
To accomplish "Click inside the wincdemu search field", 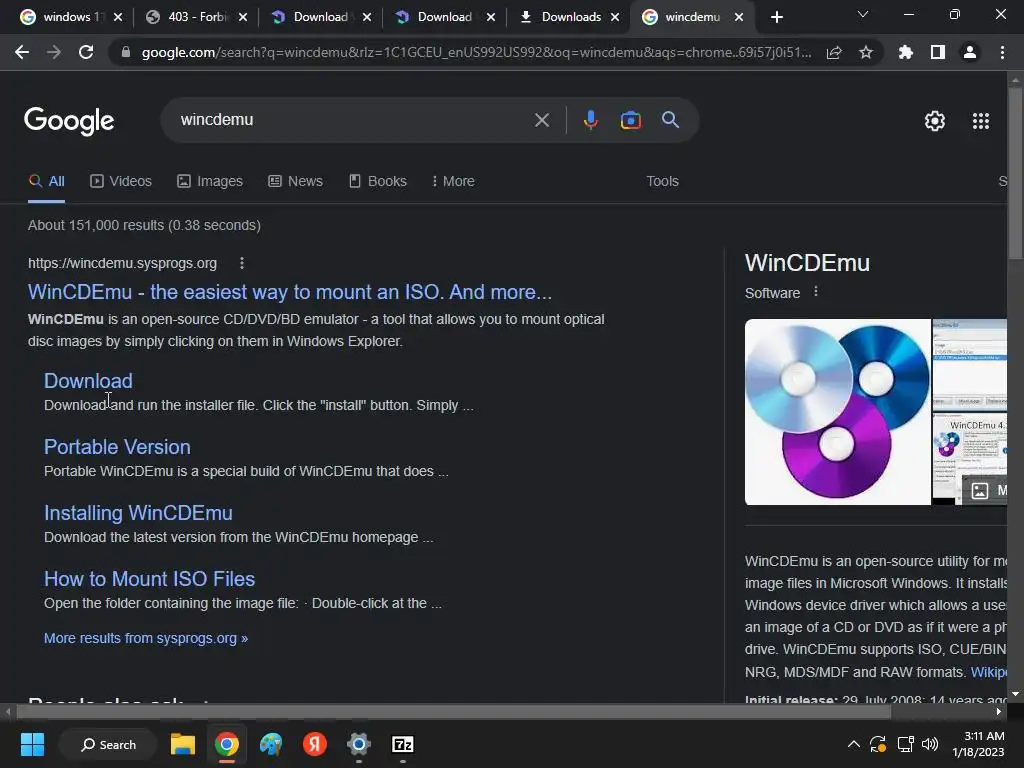I will (353, 120).
